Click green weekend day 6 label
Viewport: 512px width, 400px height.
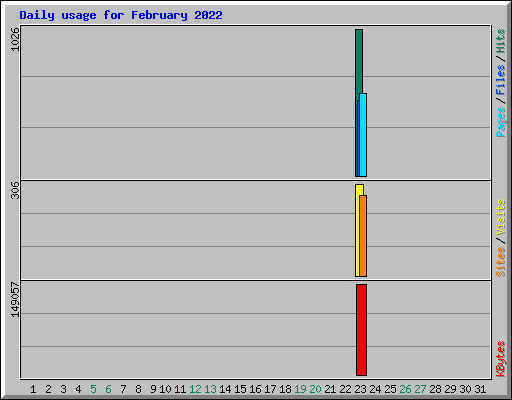coord(108,389)
